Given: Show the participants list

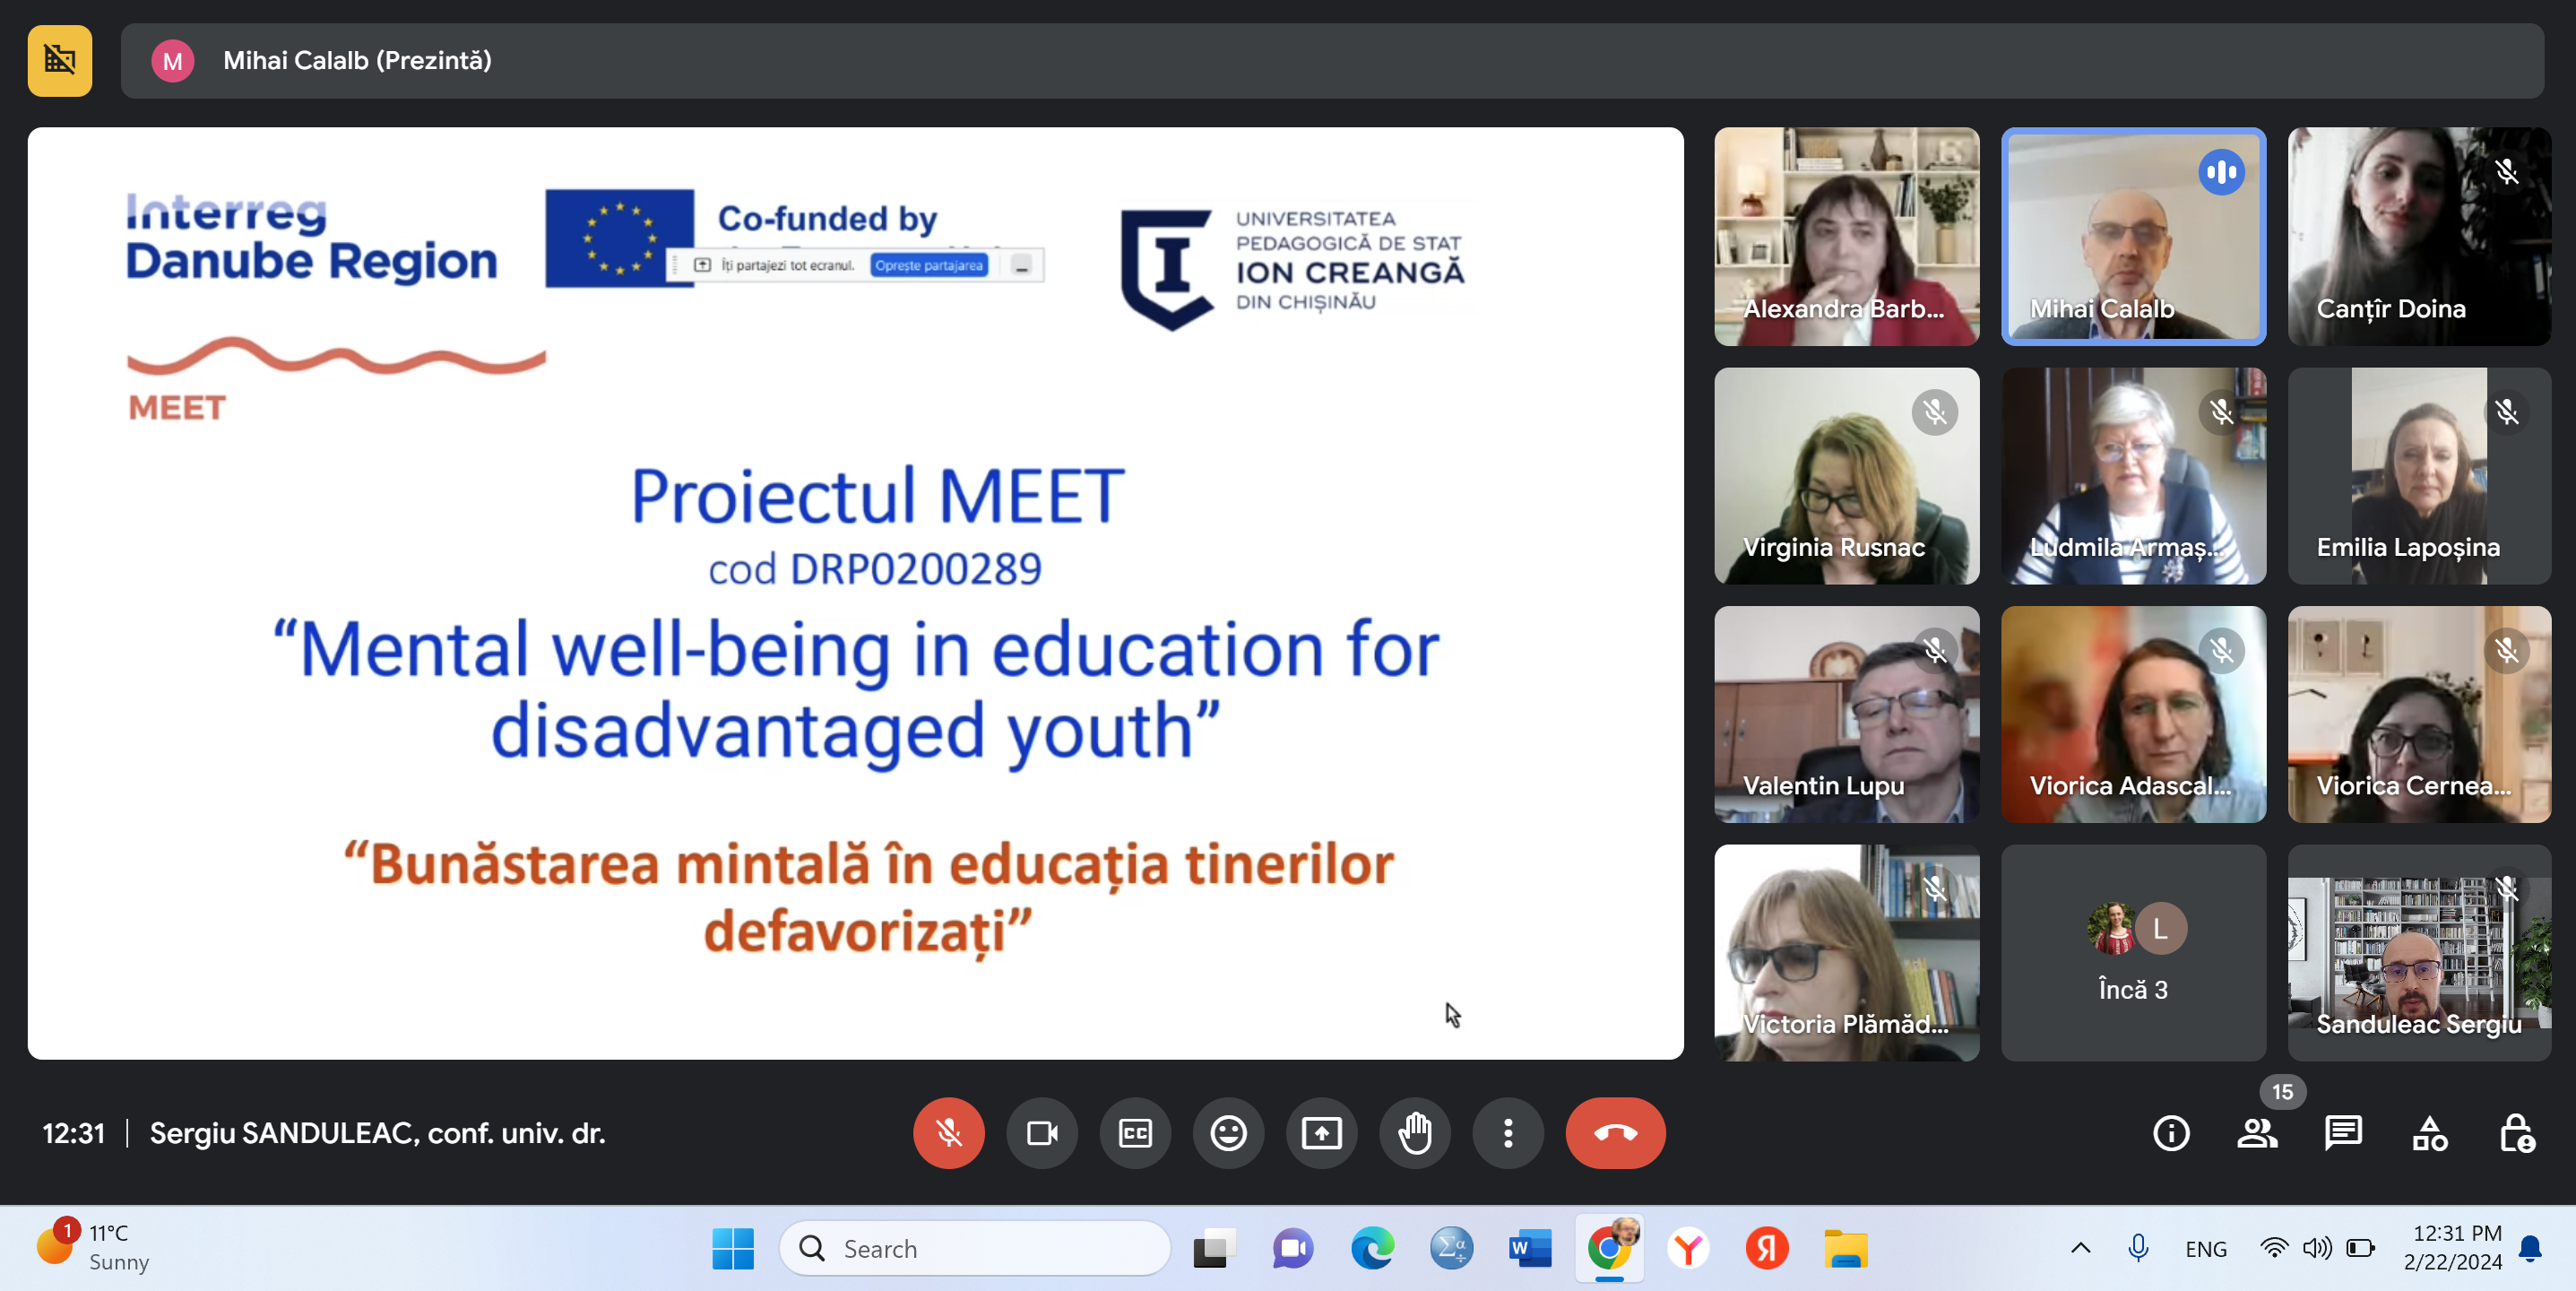Looking at the screenshot, I should tap(2257, 1133).
